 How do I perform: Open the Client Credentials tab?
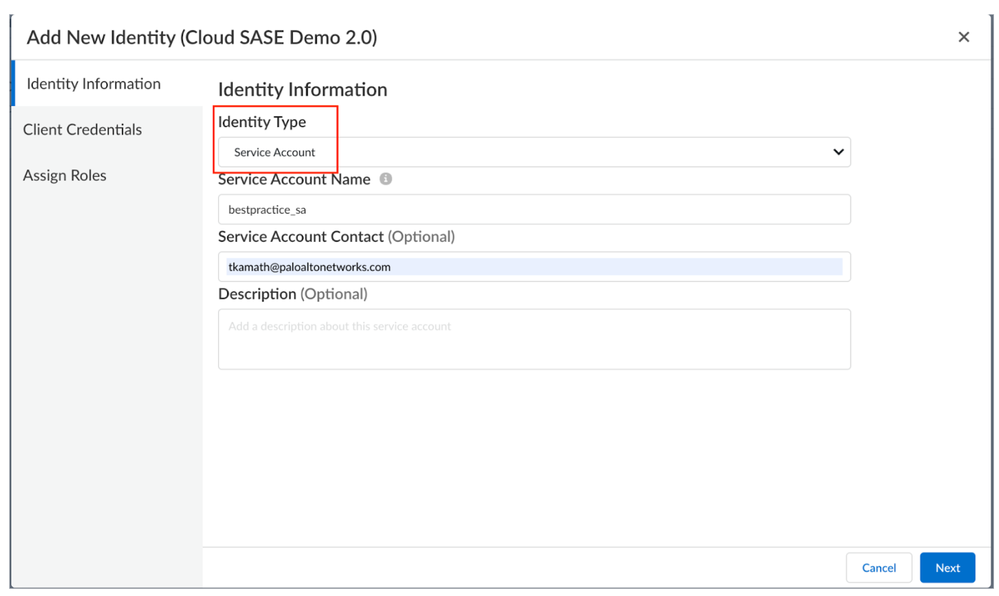click(x=83, y=130)
